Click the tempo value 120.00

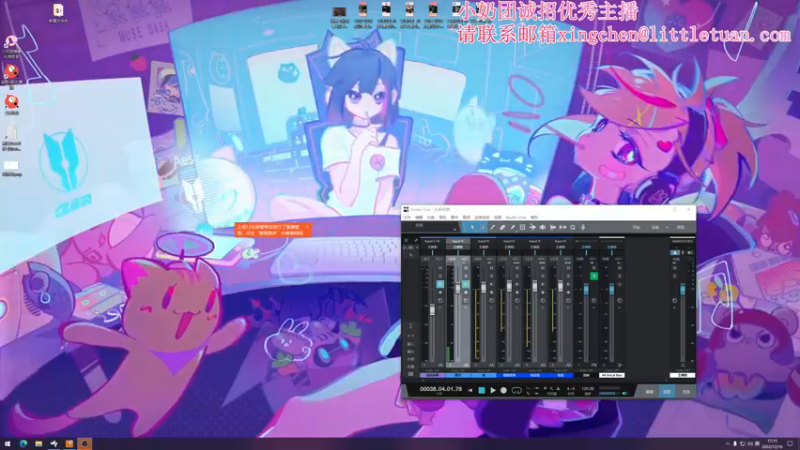[588, 388]
